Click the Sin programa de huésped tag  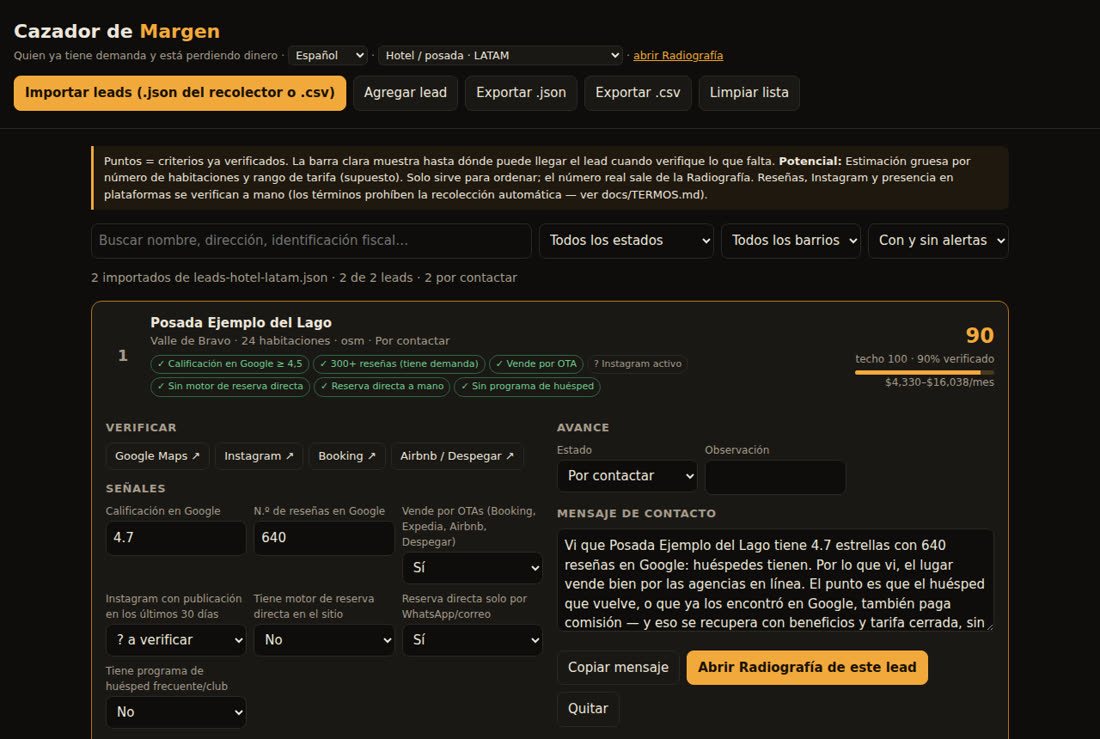(528, 386)
